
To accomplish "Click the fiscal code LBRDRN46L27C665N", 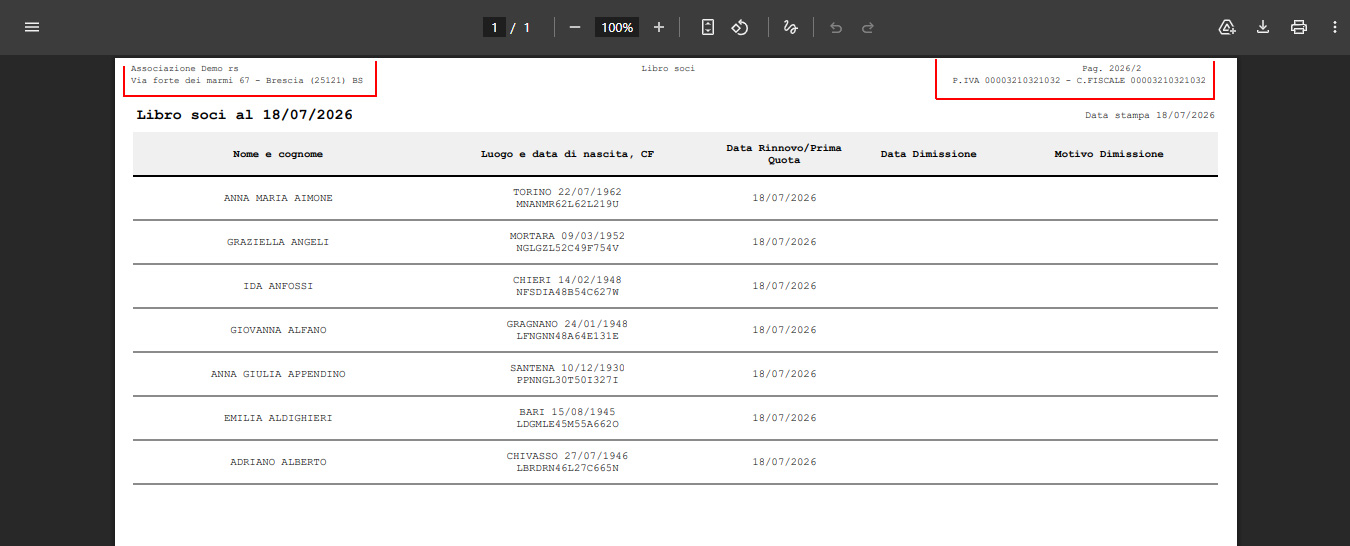I will (567, 468).
